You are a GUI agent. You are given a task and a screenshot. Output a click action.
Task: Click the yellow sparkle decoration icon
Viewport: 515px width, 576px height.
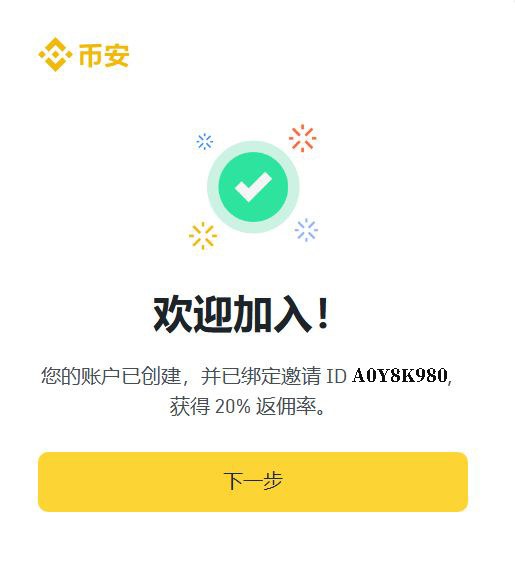point(203,236)
